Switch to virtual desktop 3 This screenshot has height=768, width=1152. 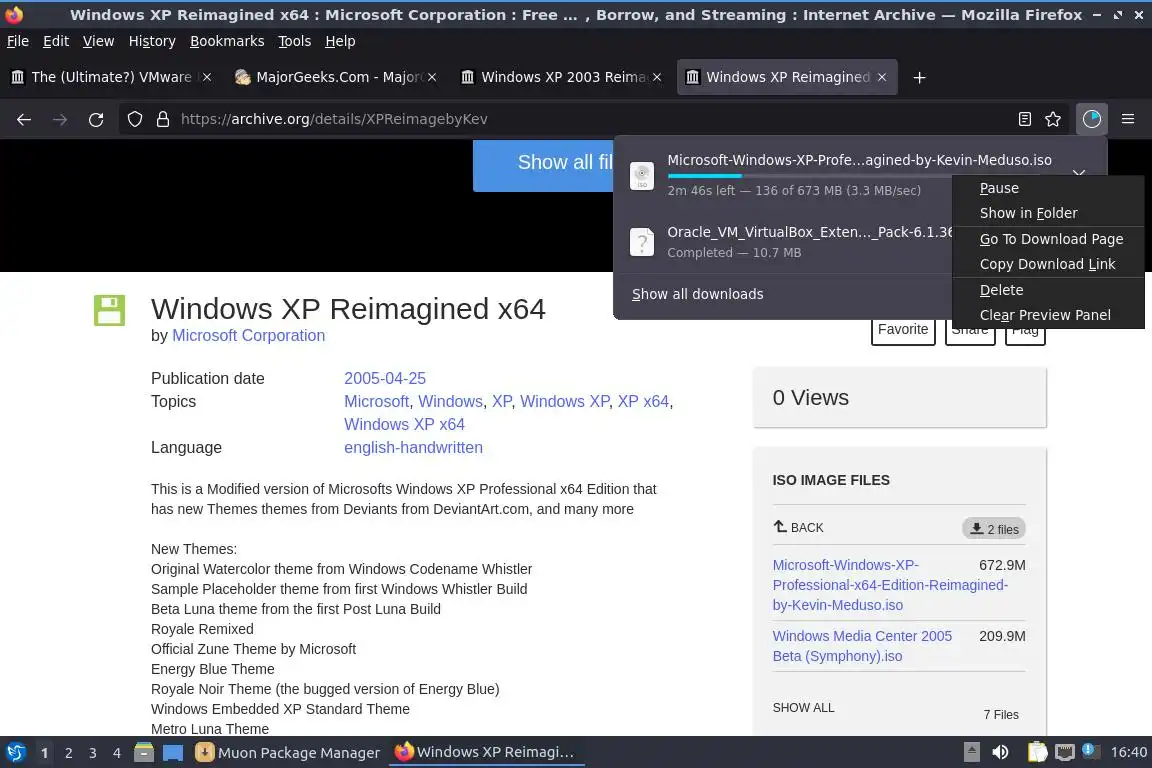coord(93,753)
